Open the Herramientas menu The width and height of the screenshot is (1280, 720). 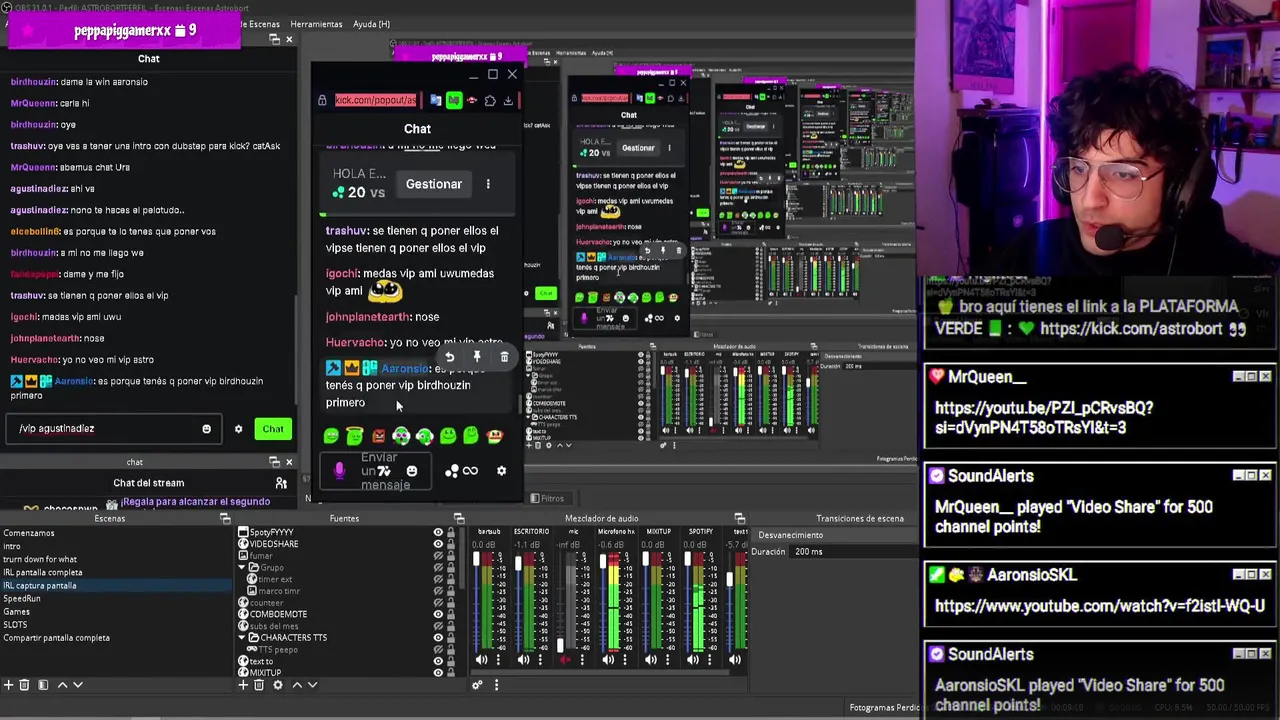pyautogui.click(x=316, y=24)
